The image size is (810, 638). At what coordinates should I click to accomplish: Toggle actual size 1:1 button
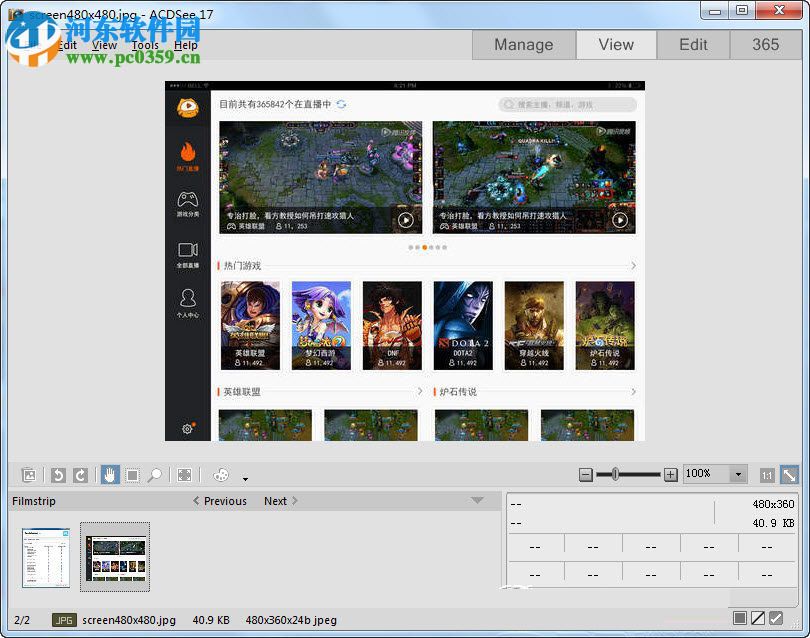[x=767, y=475]
